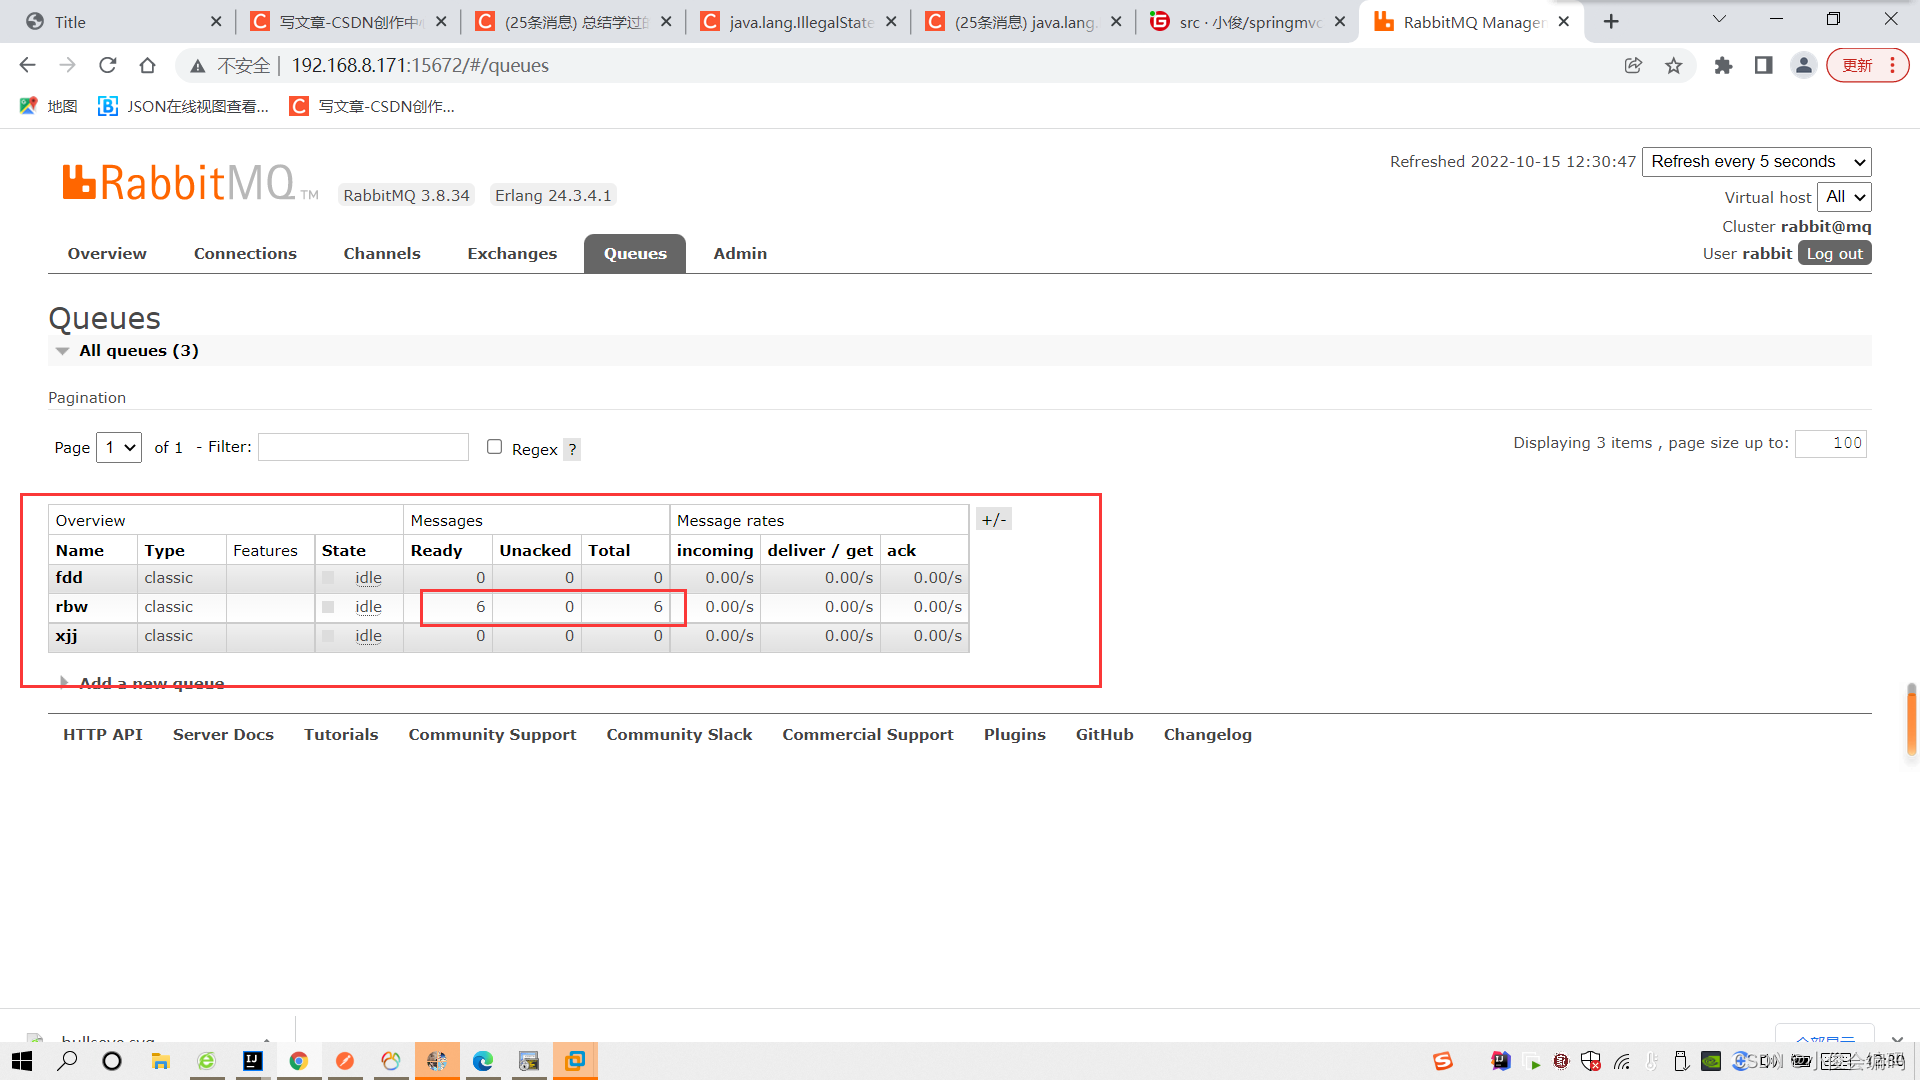This screenshot has height=1080, width=1920.
Task: Click the Regex help question mark
Action: tap(572, 449)
